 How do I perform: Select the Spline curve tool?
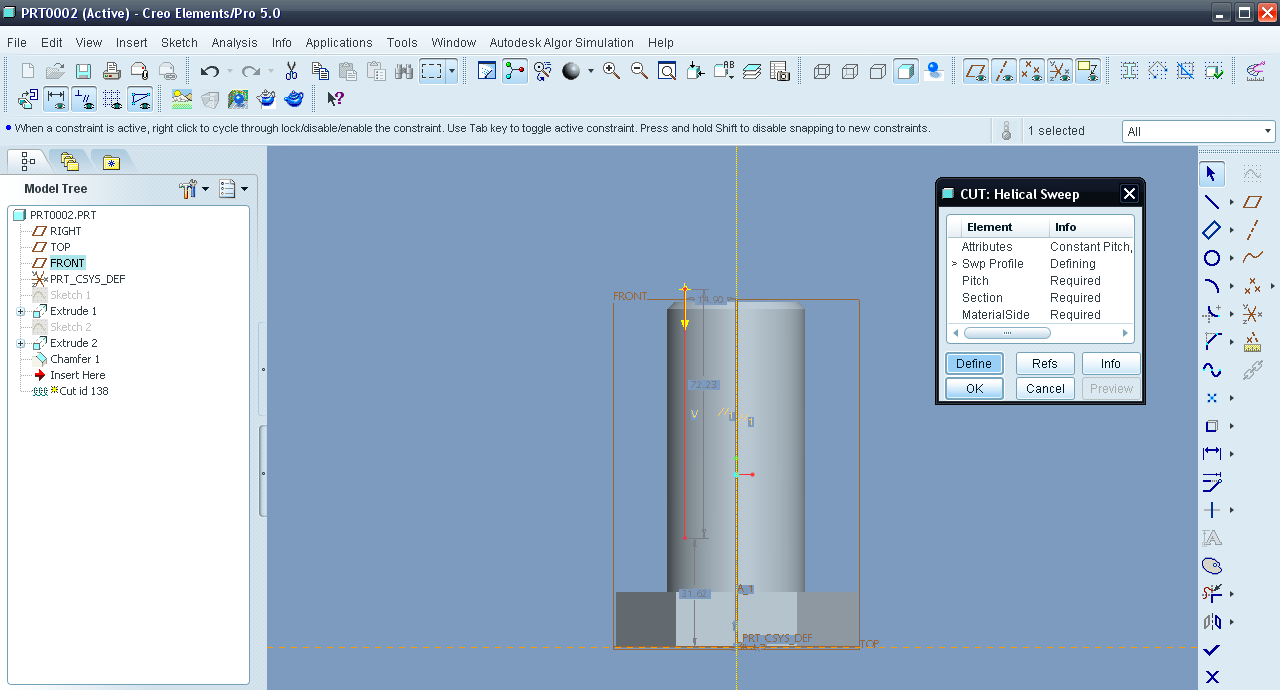point(1211,370)
